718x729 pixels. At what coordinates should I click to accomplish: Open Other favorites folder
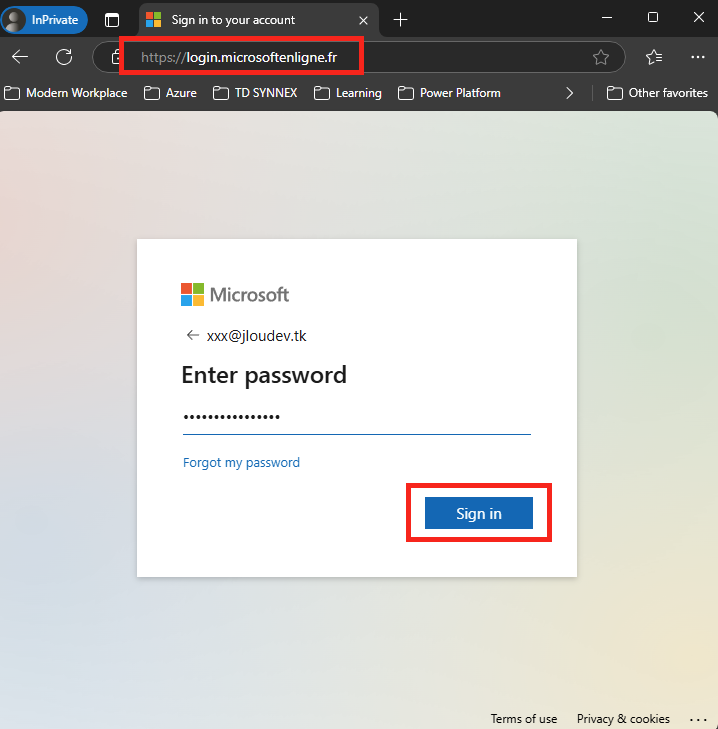coord(657,93)
